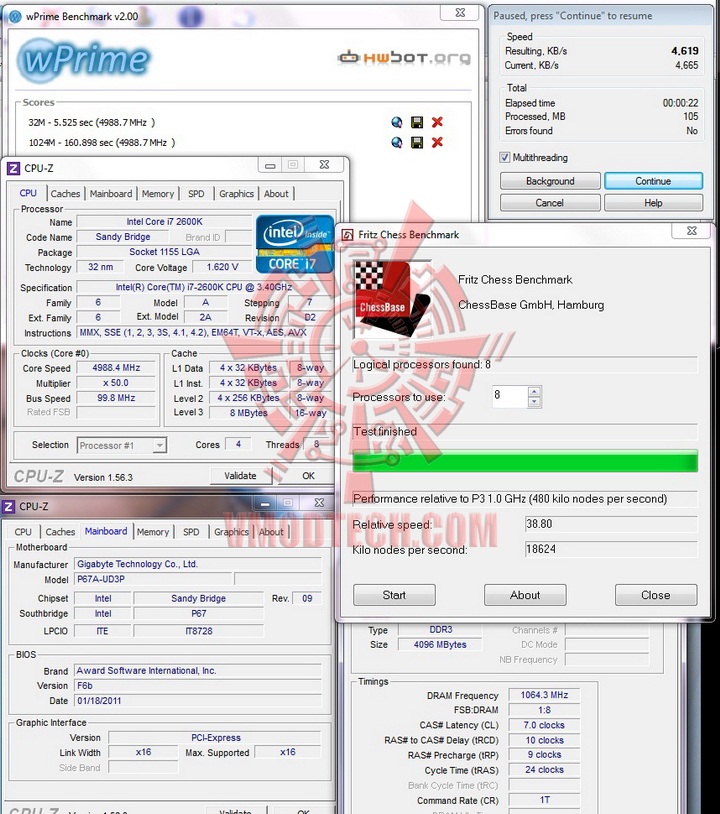Viewport: 720px width, 814px height.
Task: Click the Kilo nodes per second value 18624
Action: click(x=611, y=549)
